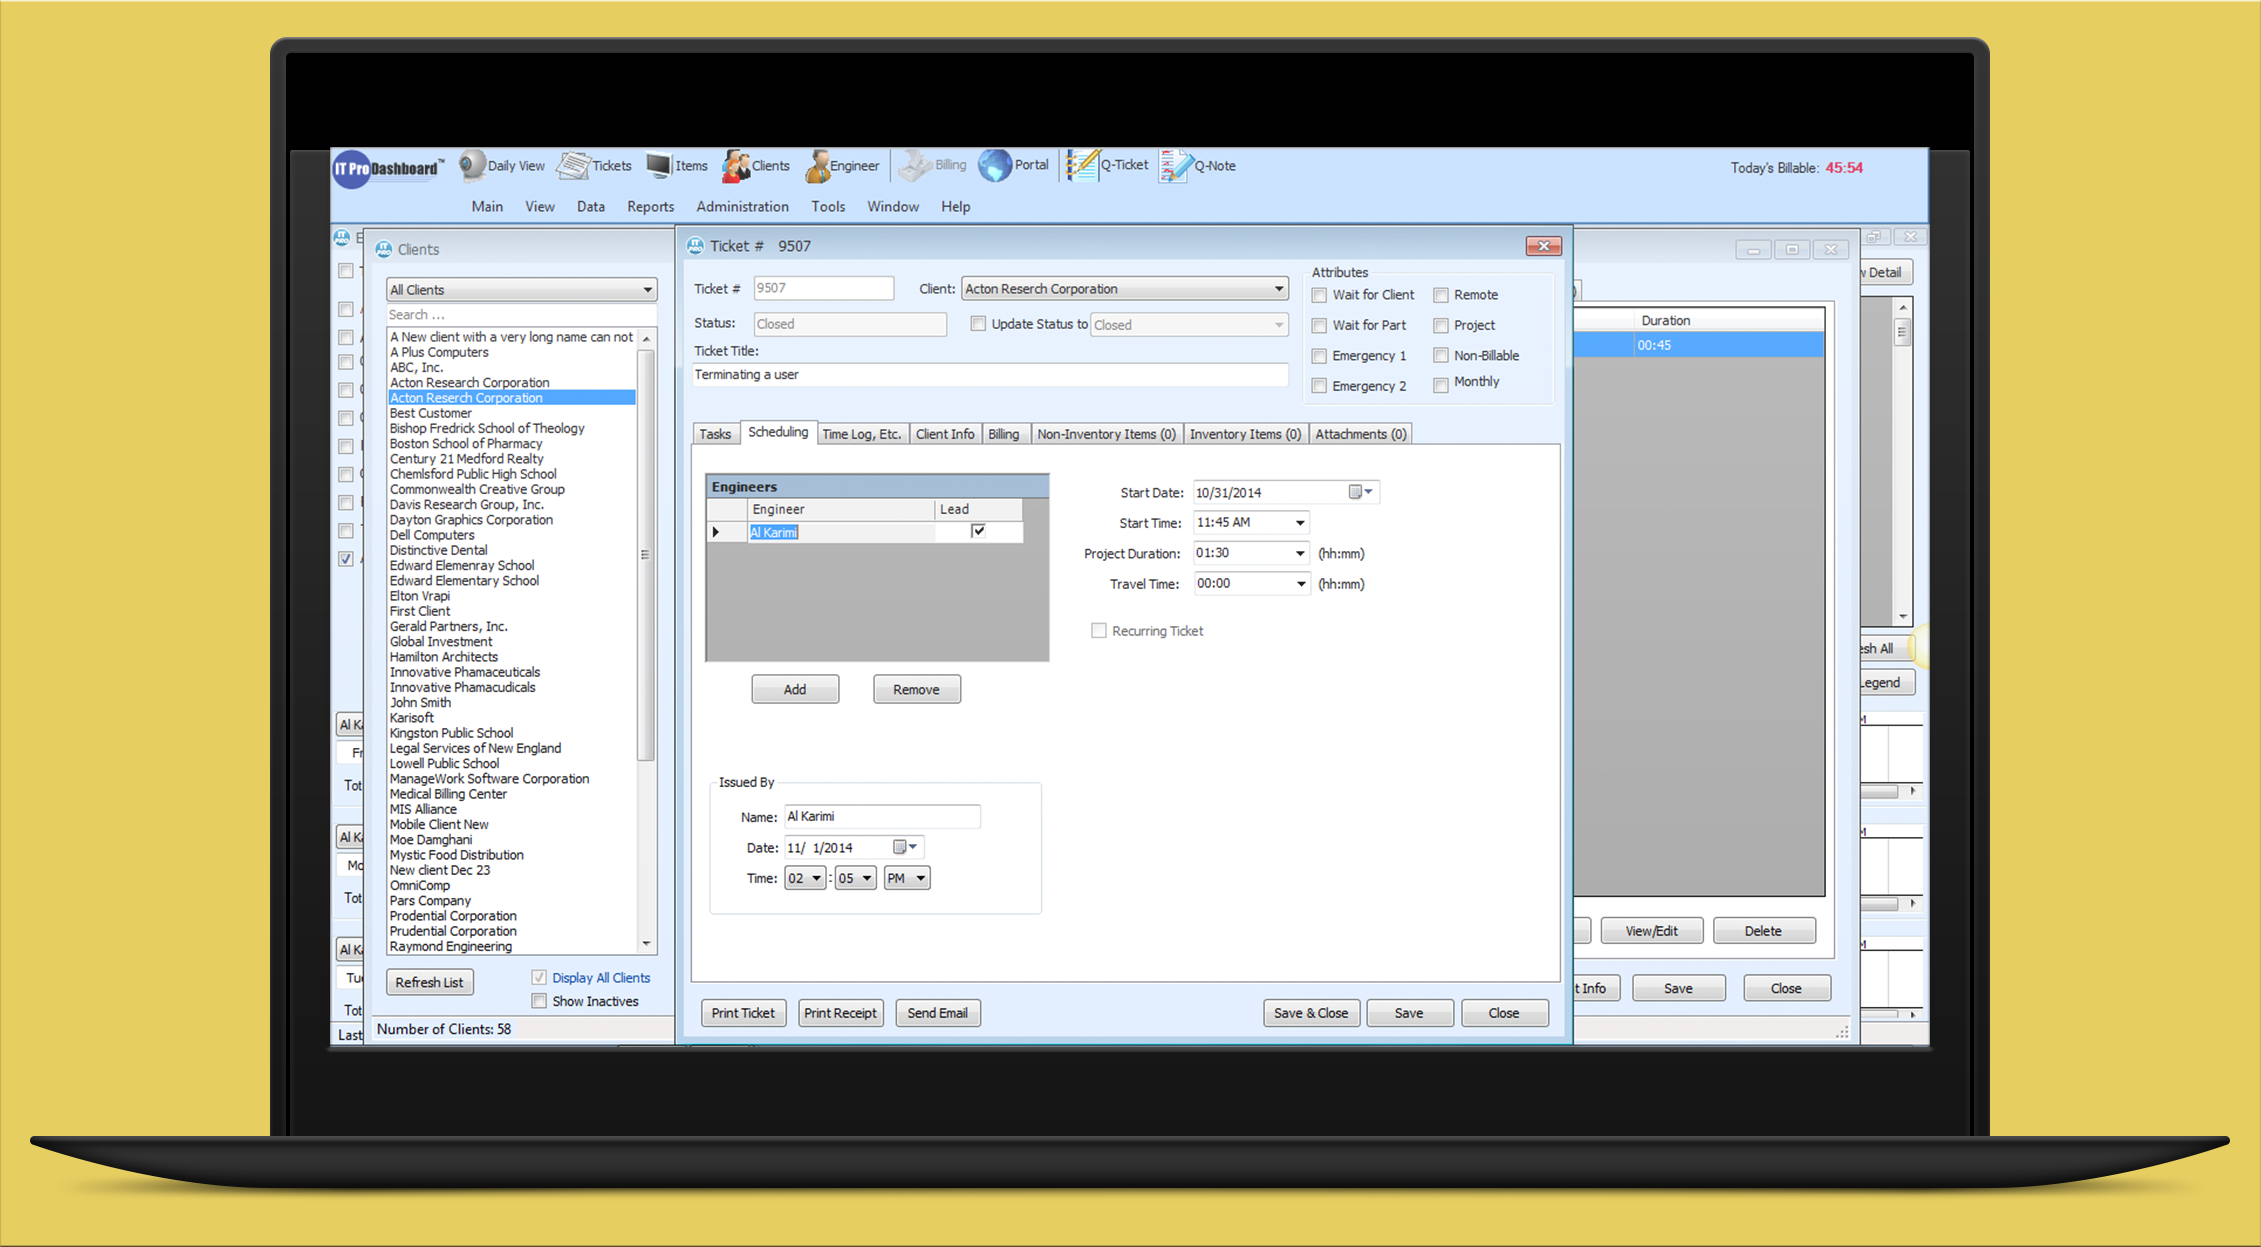Toggle the Show Inactives checkbox
Screen dimensions: 2261x1247
coord(540,1001)
